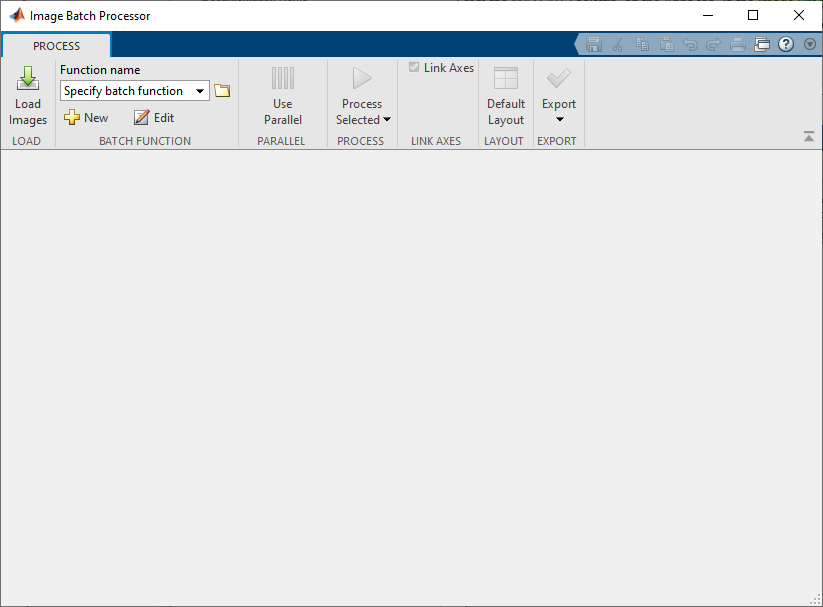The image size is (823, 607).
Task: Click the Process Selected play icon
Action: click(x=362, y=79)
